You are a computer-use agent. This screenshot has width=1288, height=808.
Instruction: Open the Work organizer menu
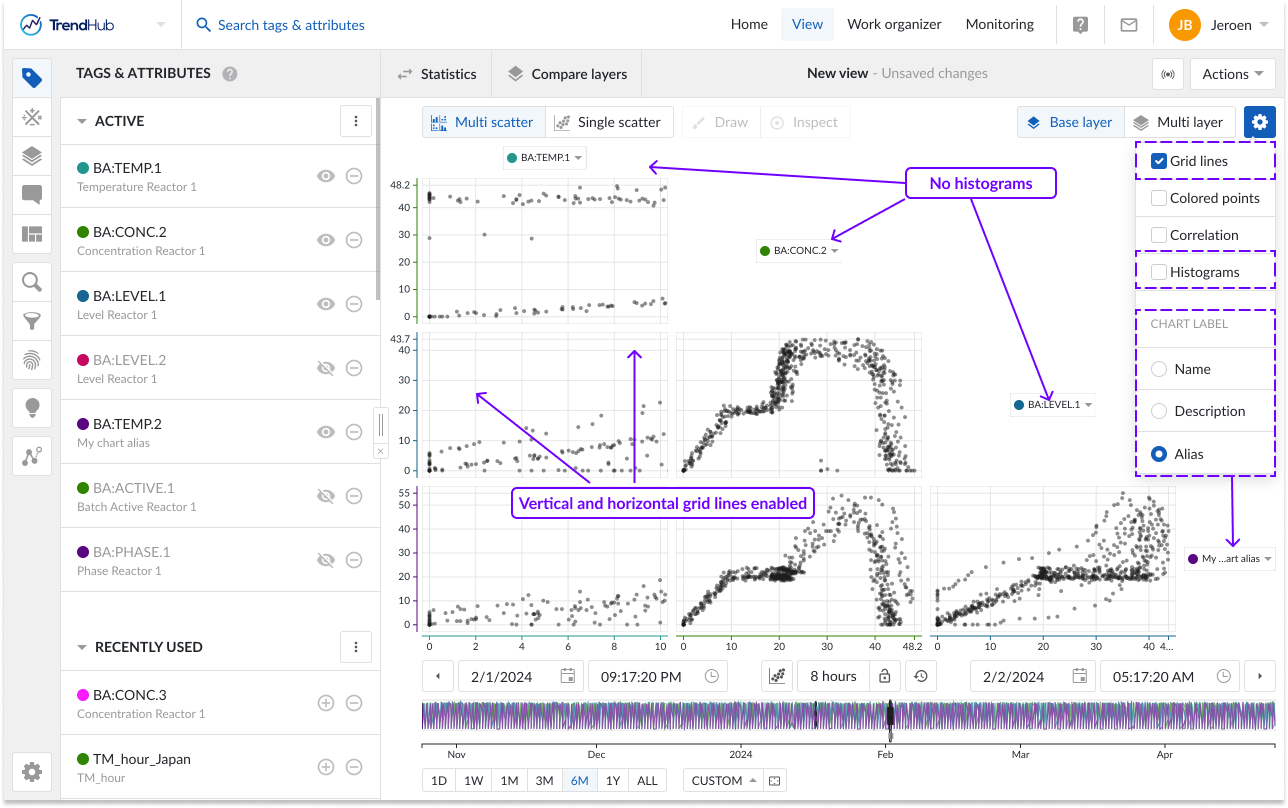click(x=894, y=24)
